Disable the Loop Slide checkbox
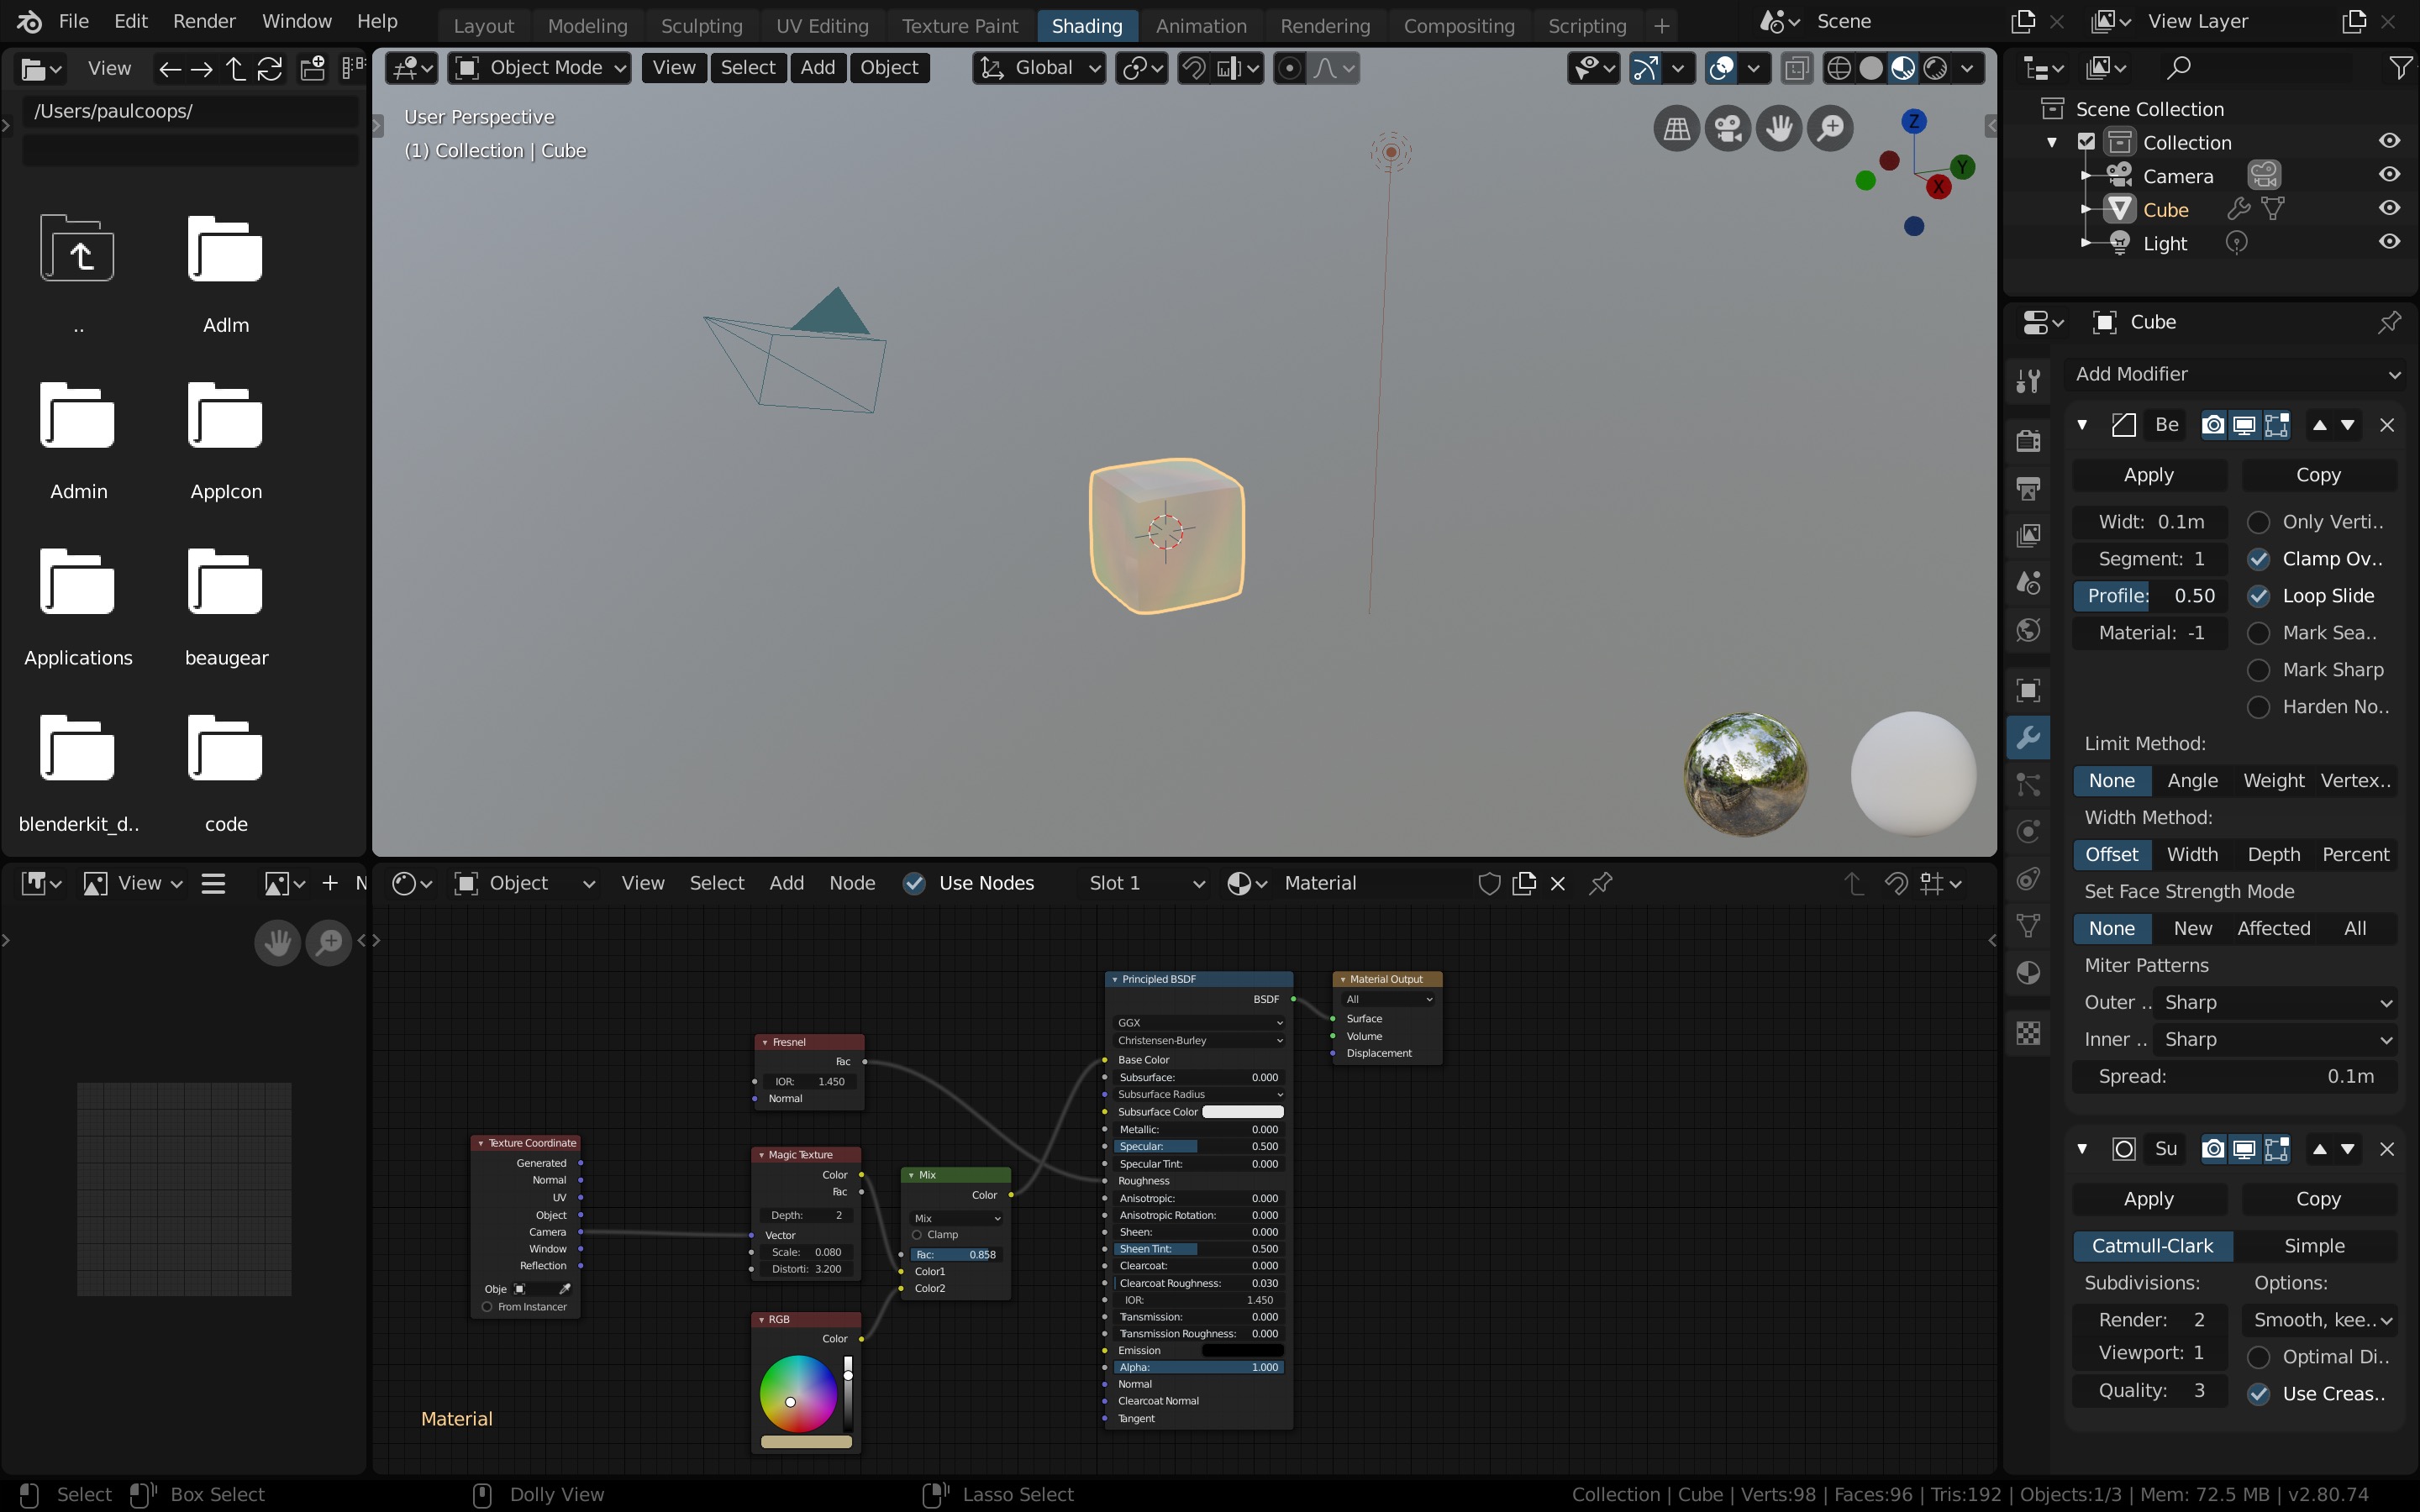 [2258, 596]
